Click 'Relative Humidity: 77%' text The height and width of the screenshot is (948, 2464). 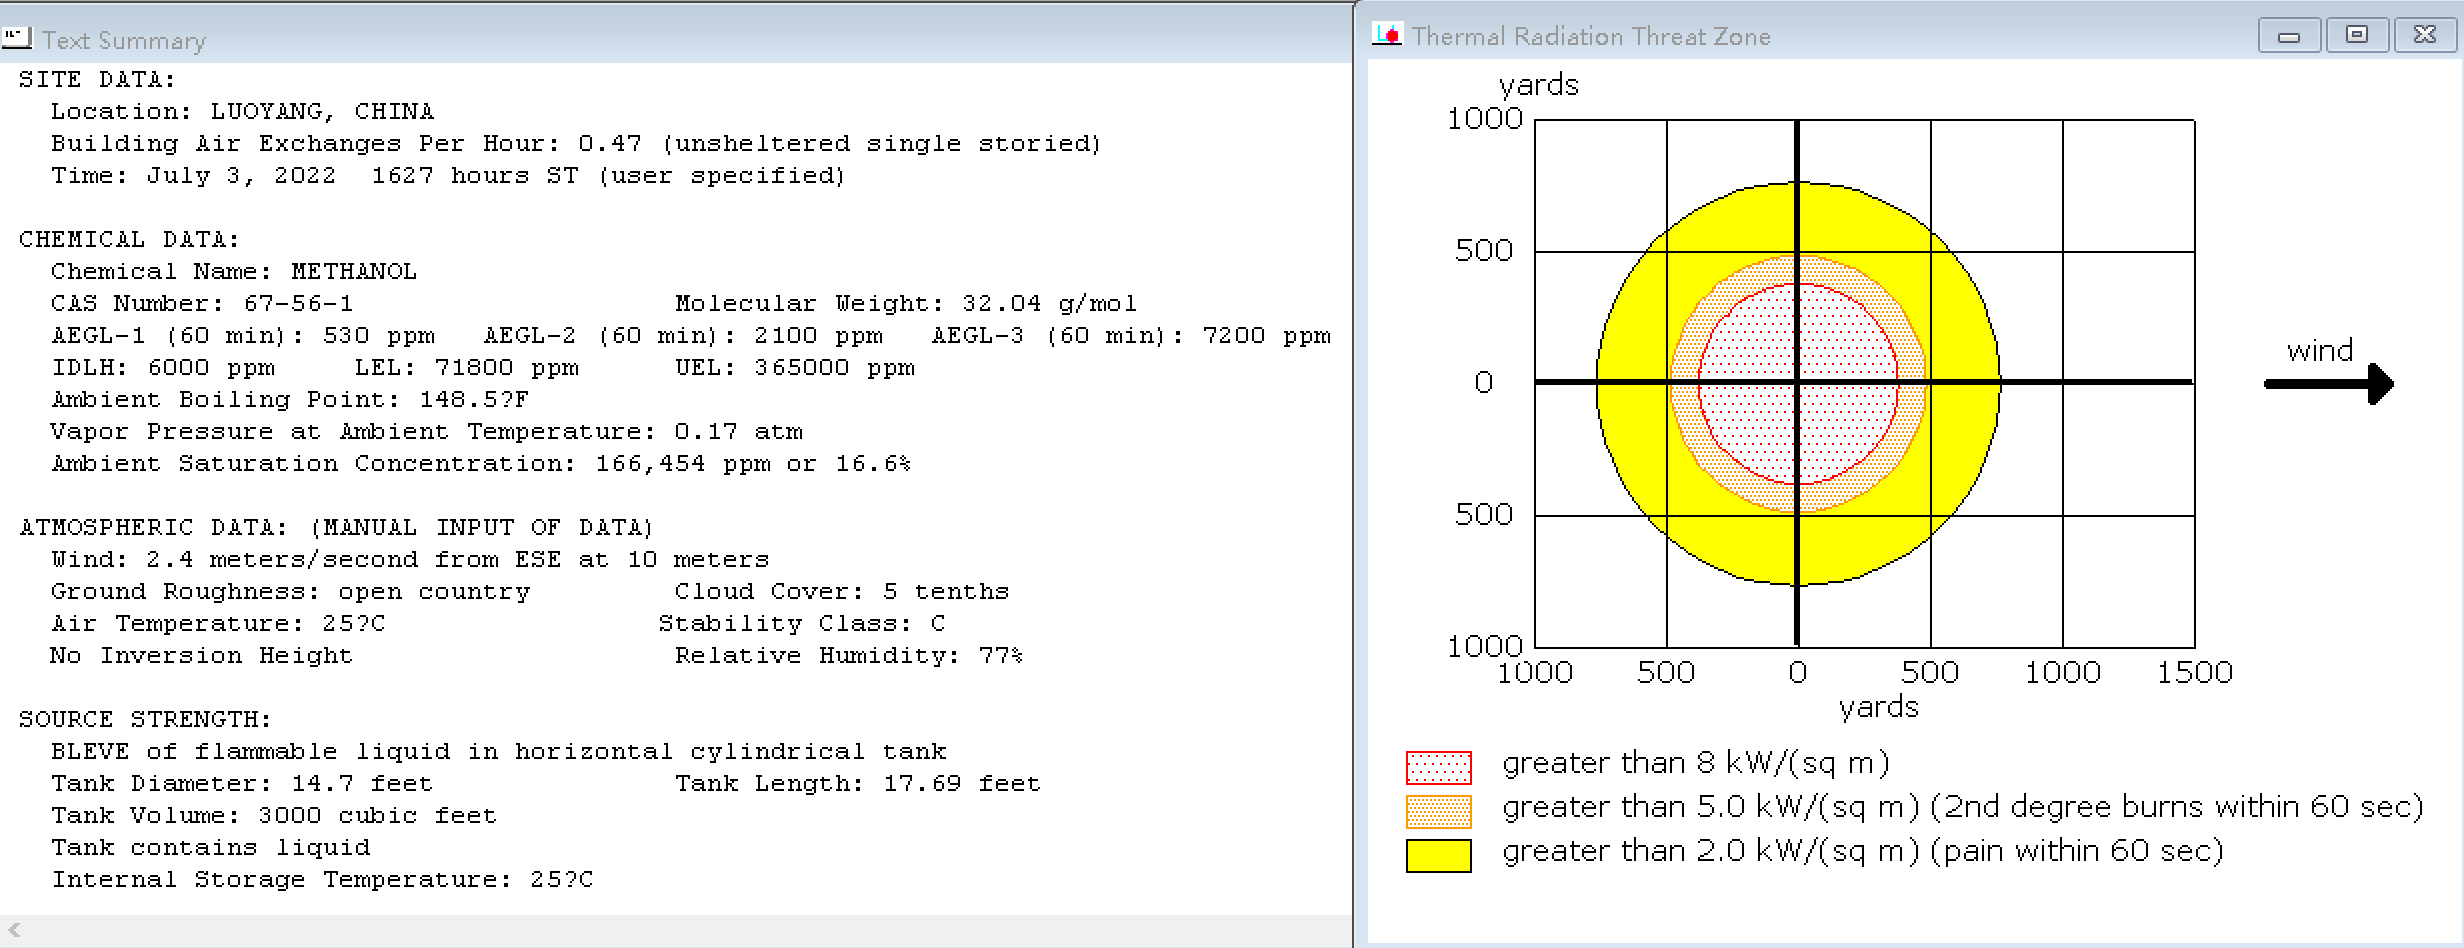point(849,655)
